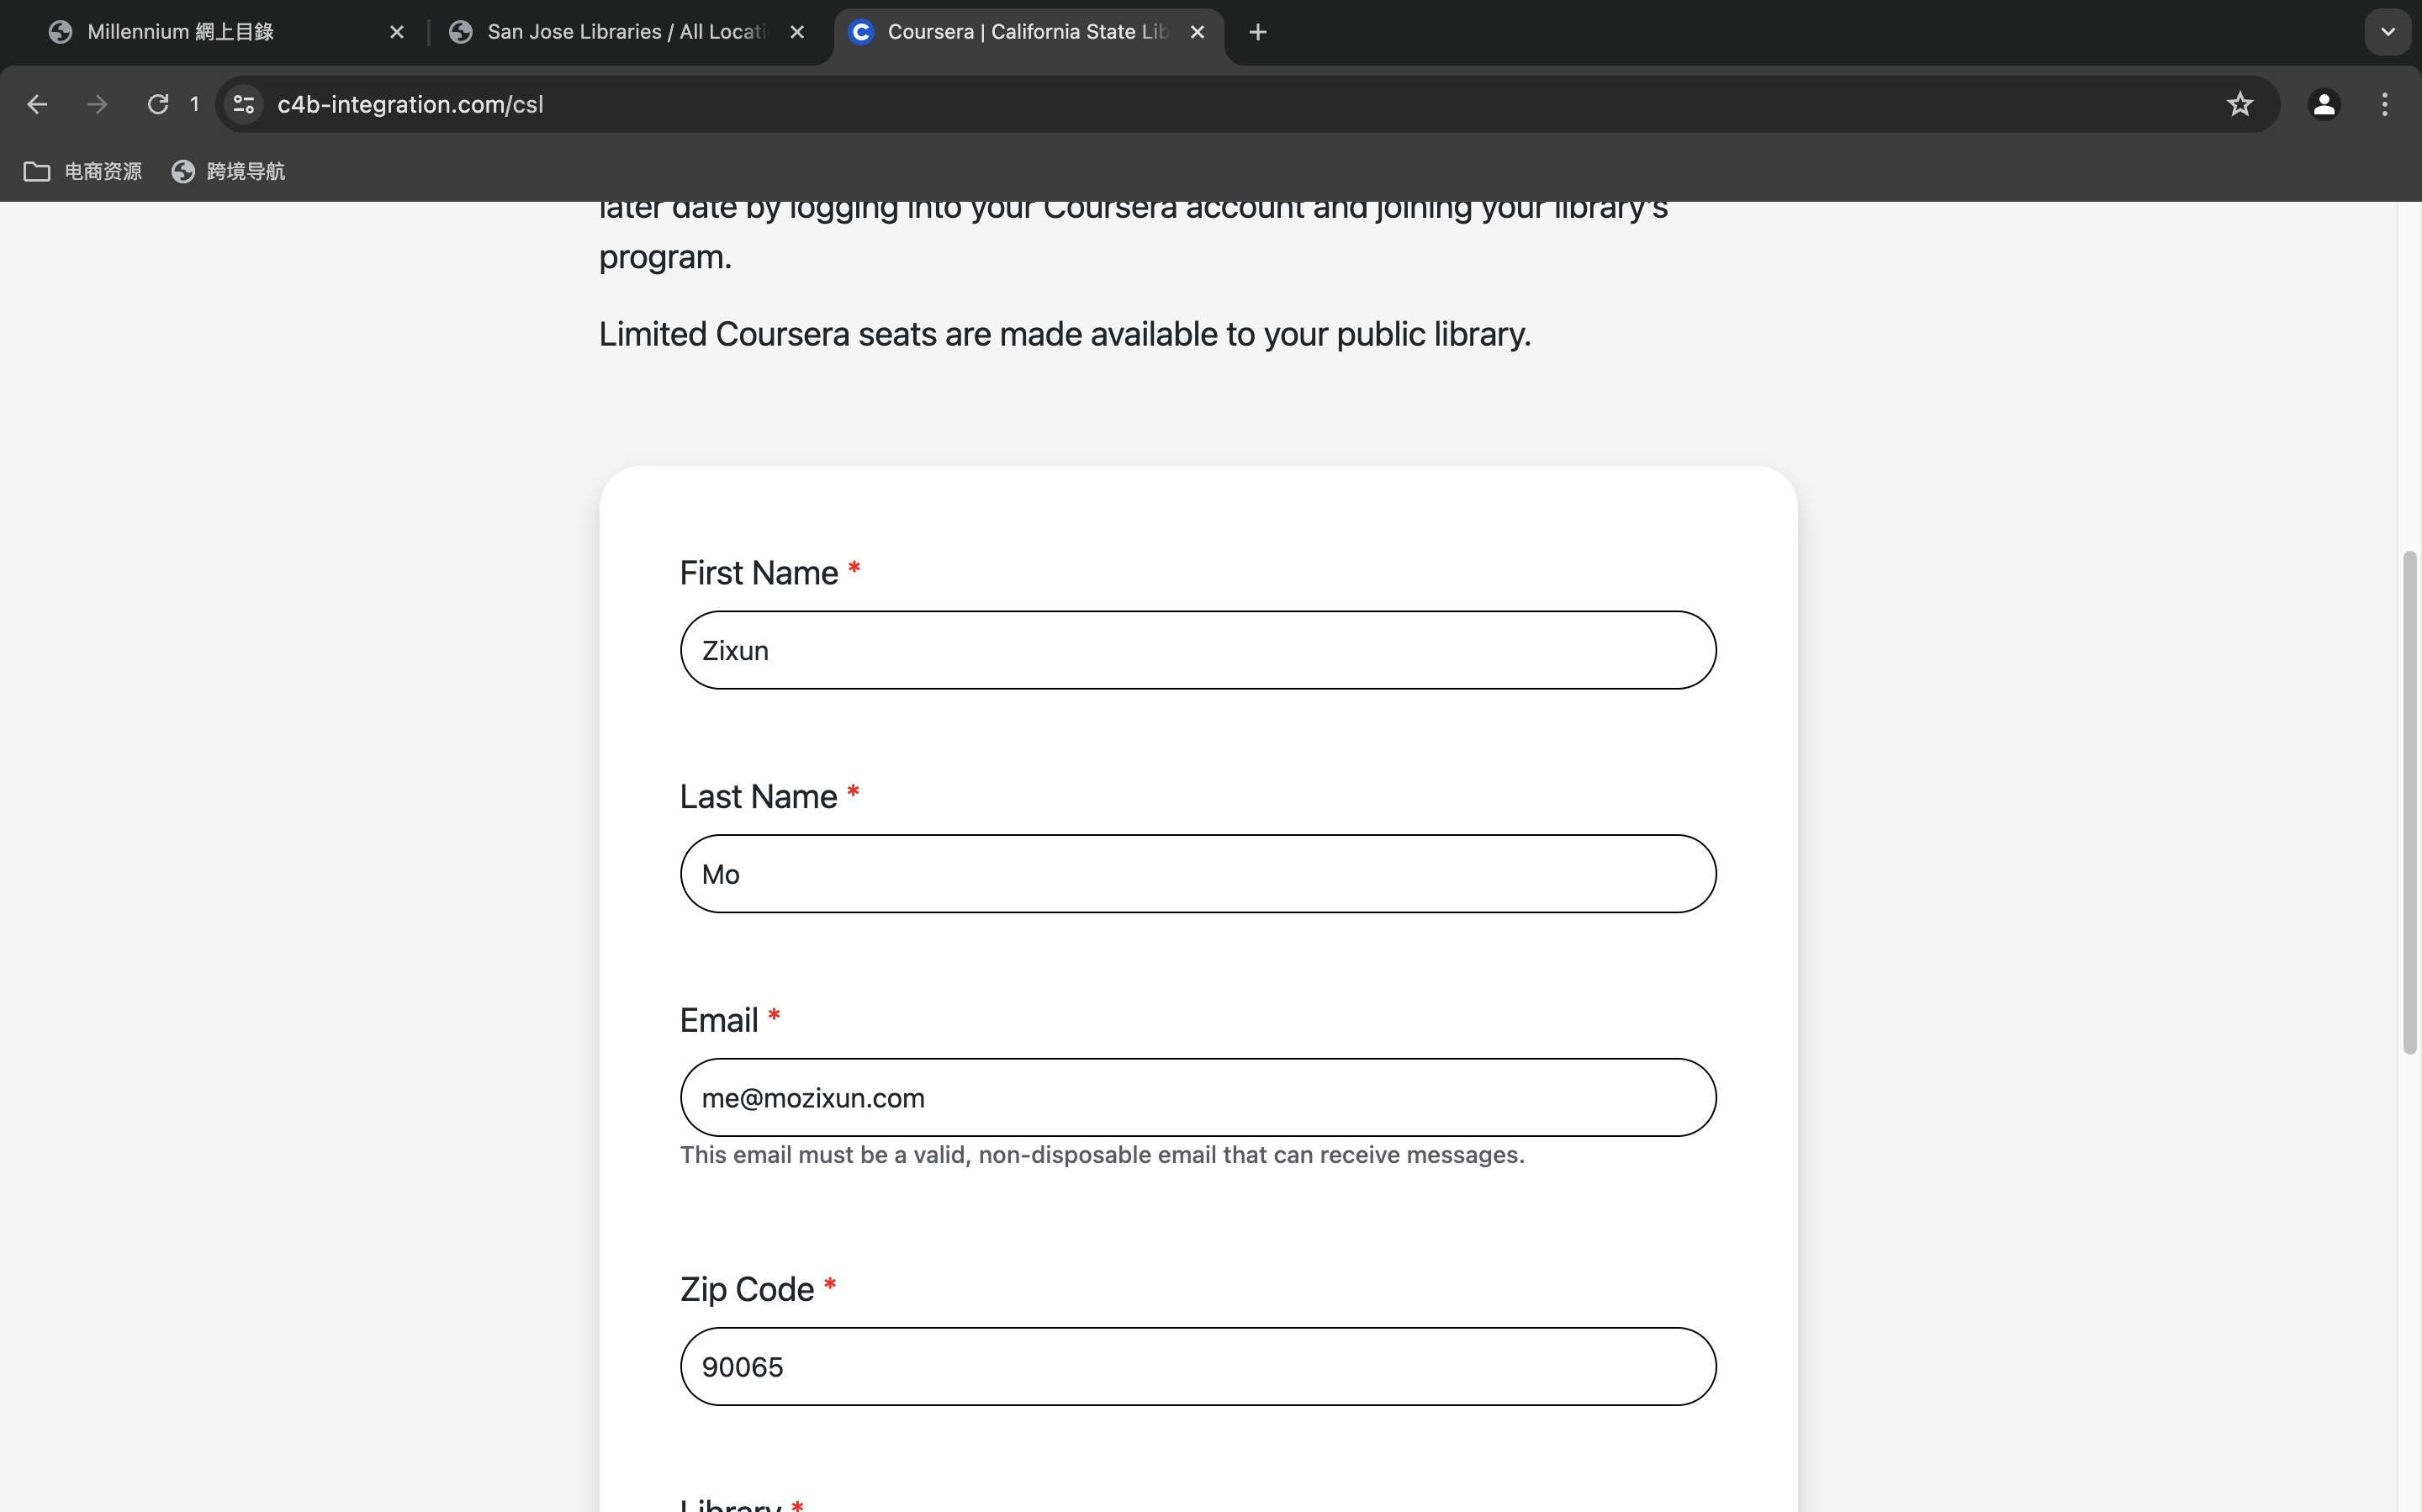This screenshot has height=1512, width=2422.
Task: Bookmark this page with the star
Action: click(x=2240, y=104)
